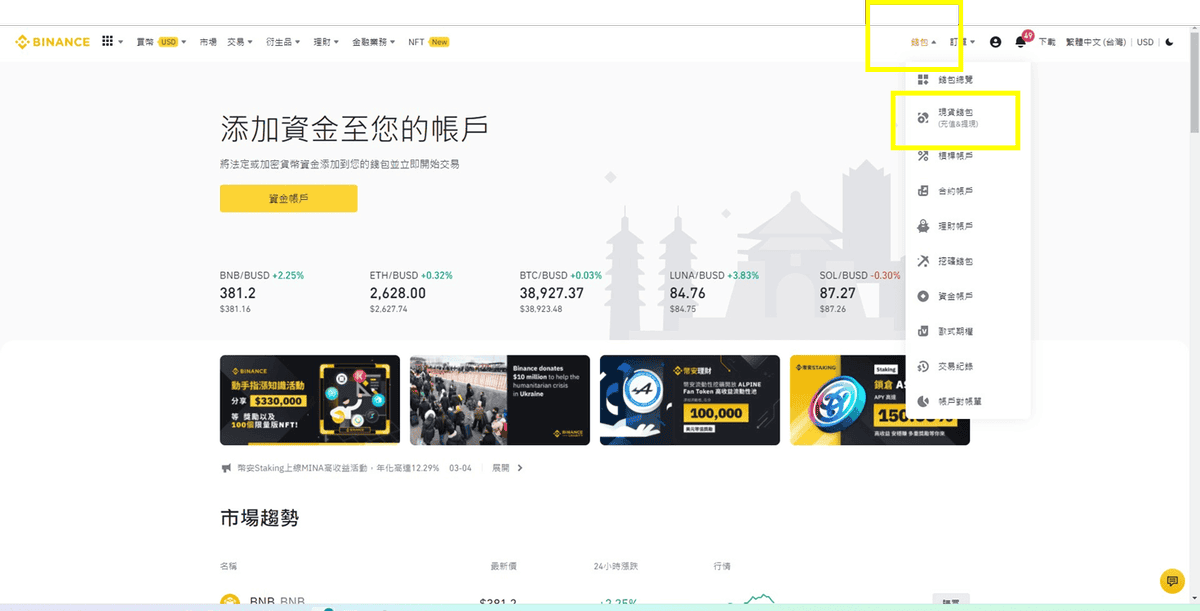This screenshot has height=611, width=1200.
Task: Click the 市場趨勢 heading
Action: click(260, 518)
